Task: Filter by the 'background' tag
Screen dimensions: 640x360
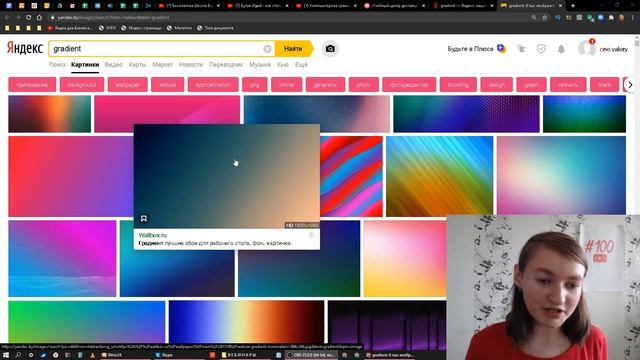Action: click(82, 85)
